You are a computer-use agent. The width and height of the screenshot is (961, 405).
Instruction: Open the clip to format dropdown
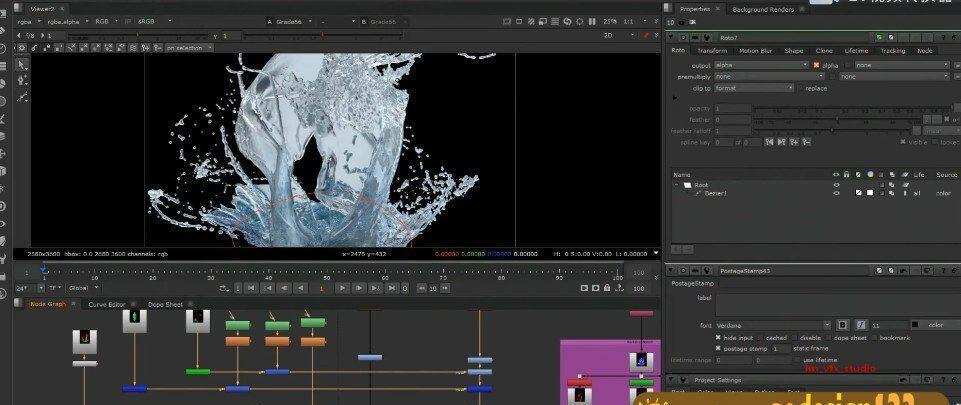coord(754,88)
